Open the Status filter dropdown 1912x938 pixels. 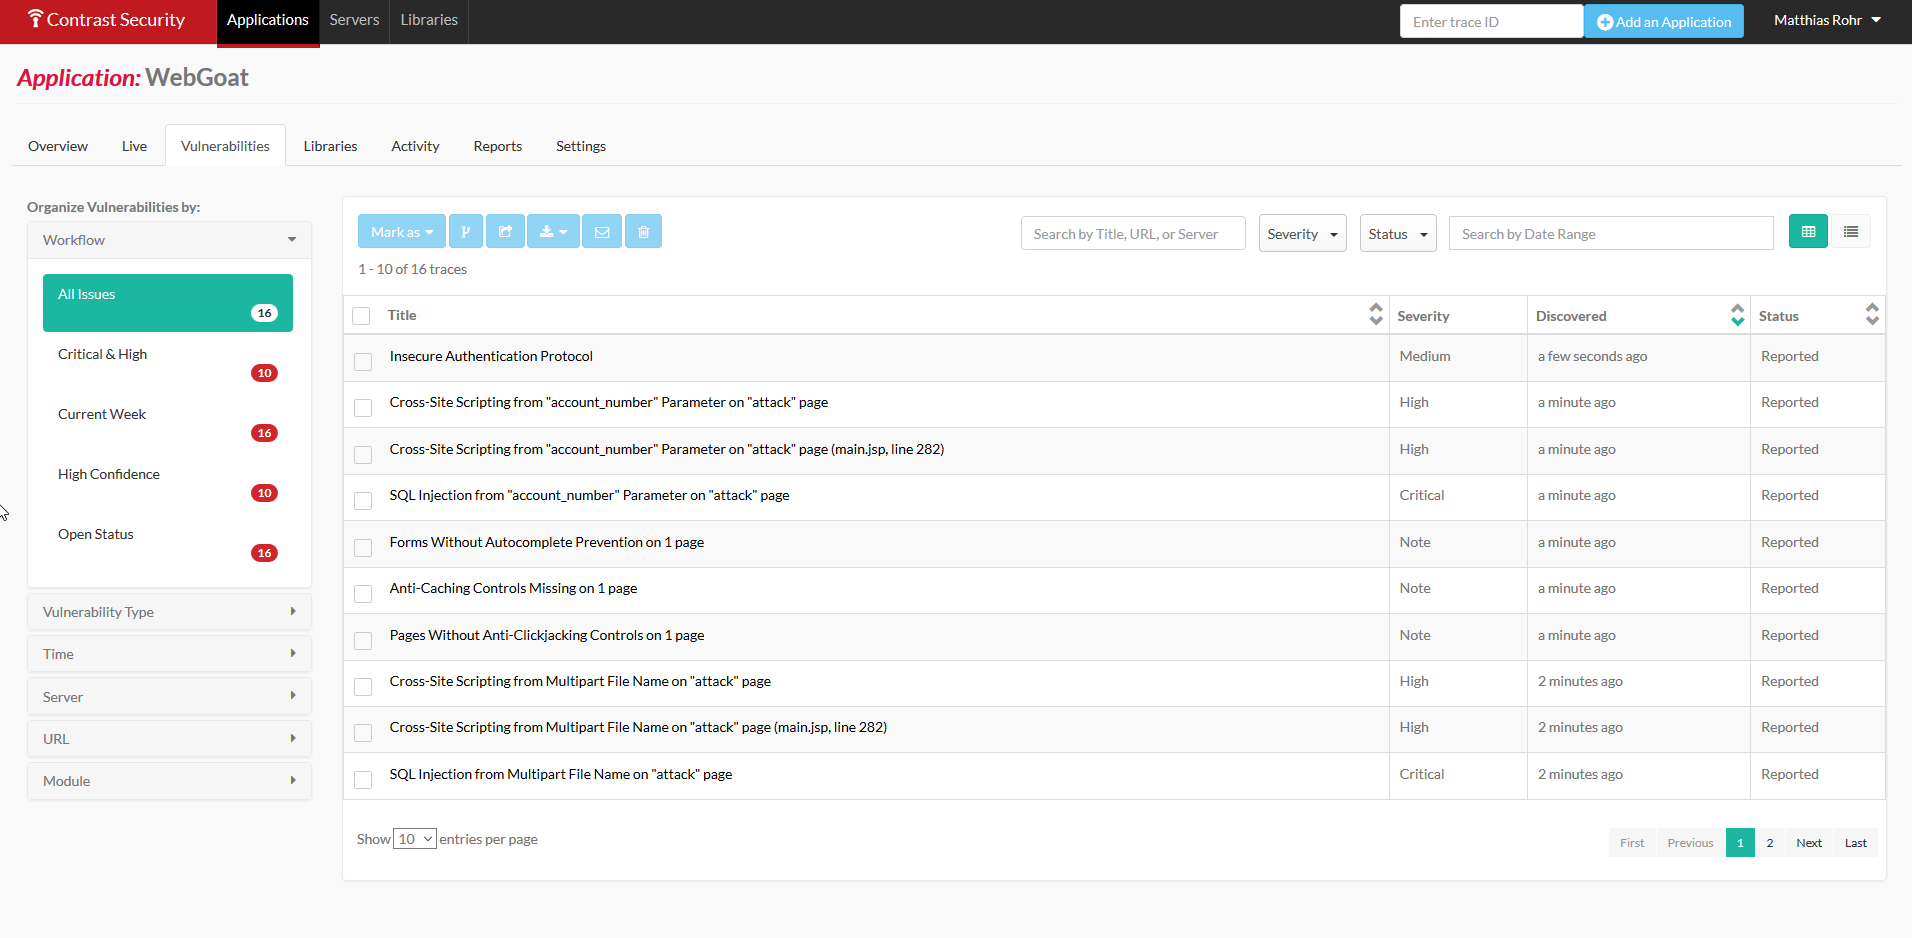click(x=1398, y=234)
